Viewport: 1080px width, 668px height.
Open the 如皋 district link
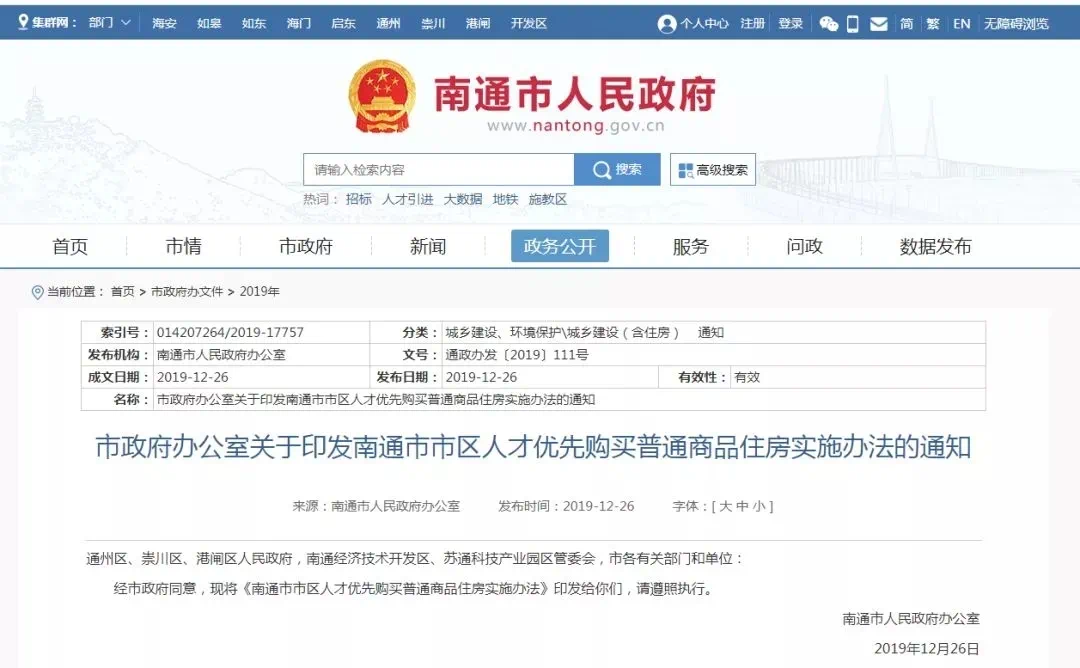click(209, 23)
